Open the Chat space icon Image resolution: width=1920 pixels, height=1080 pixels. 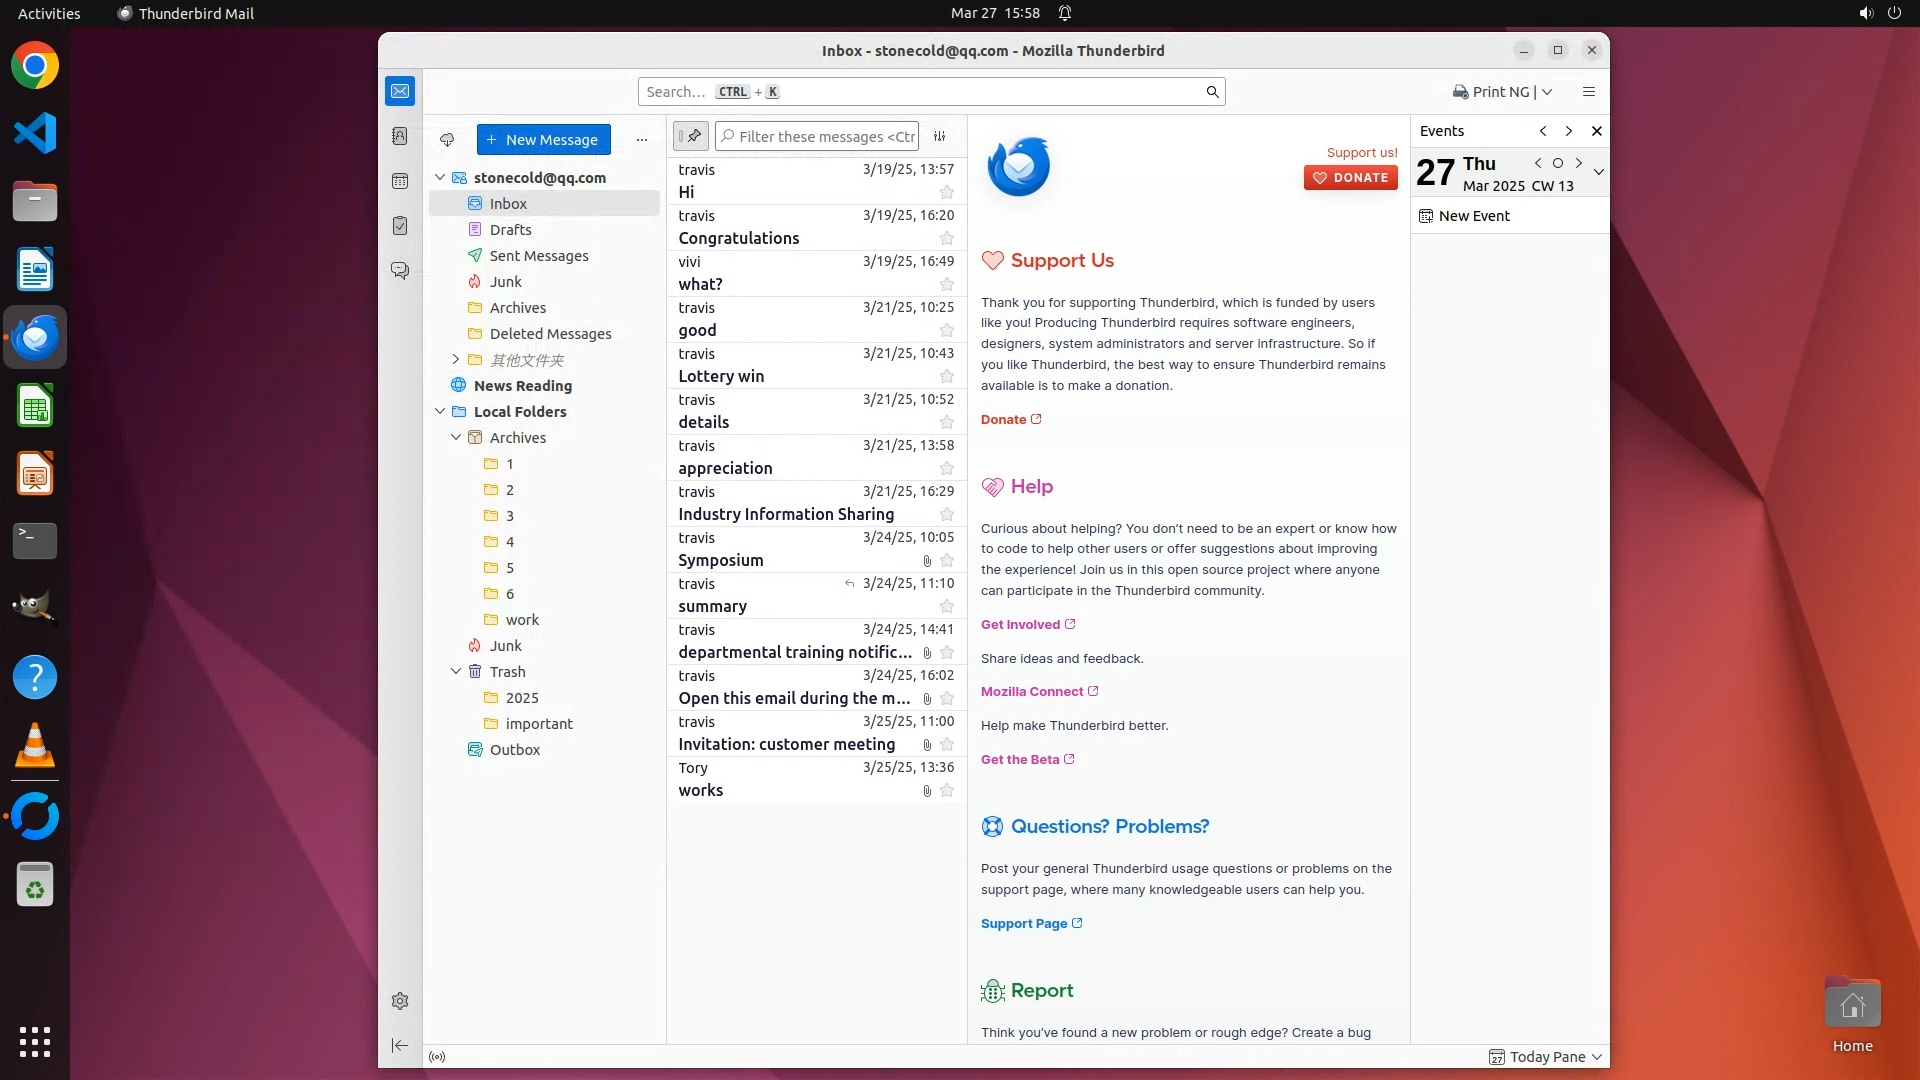click(x=400, y=271)
